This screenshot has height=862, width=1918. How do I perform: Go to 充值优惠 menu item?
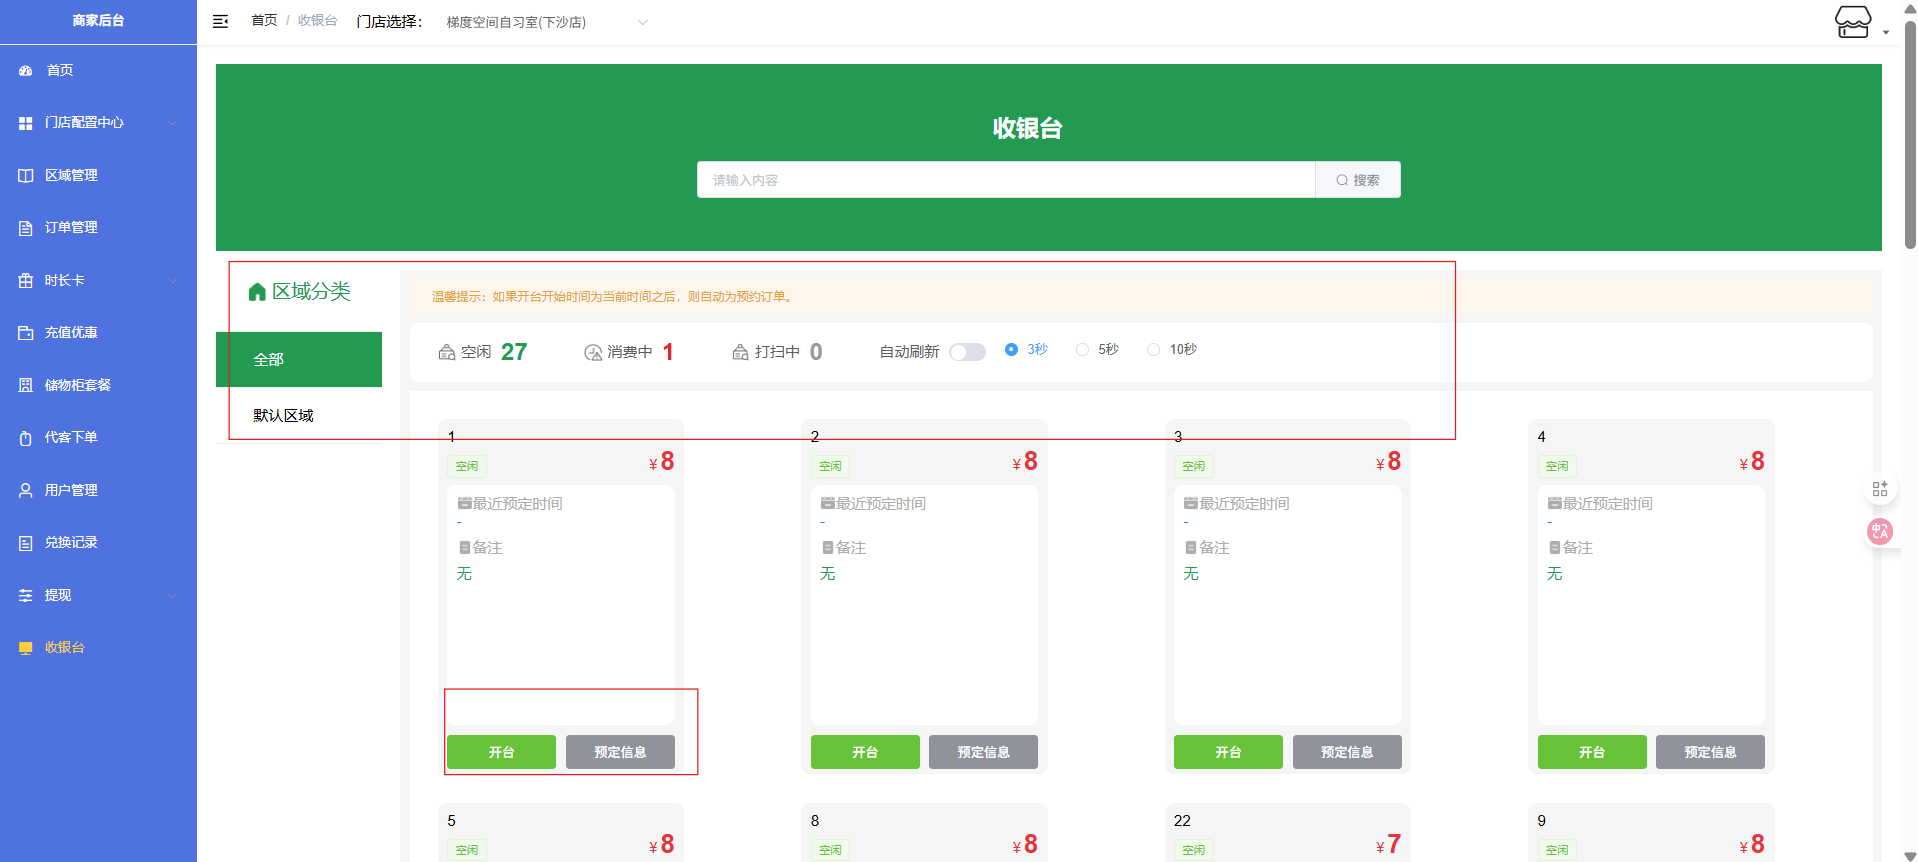[98, 333]
